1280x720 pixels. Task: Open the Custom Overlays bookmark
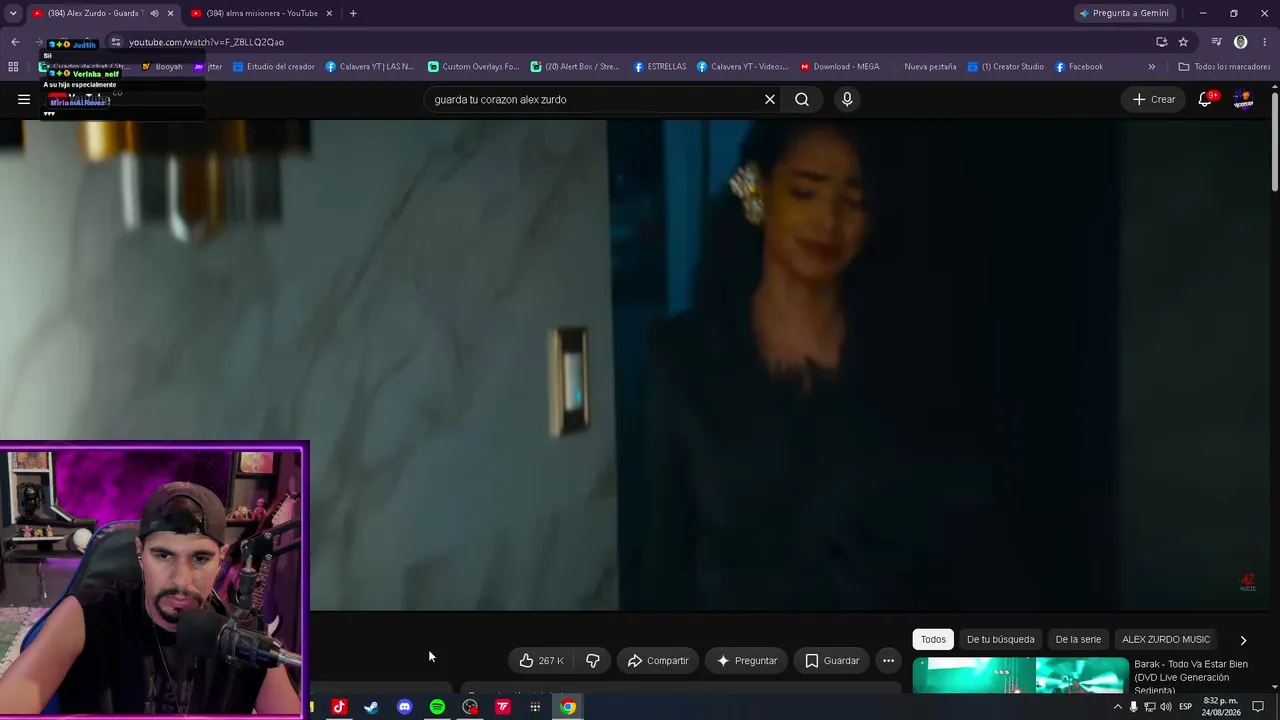pos(473,67)
